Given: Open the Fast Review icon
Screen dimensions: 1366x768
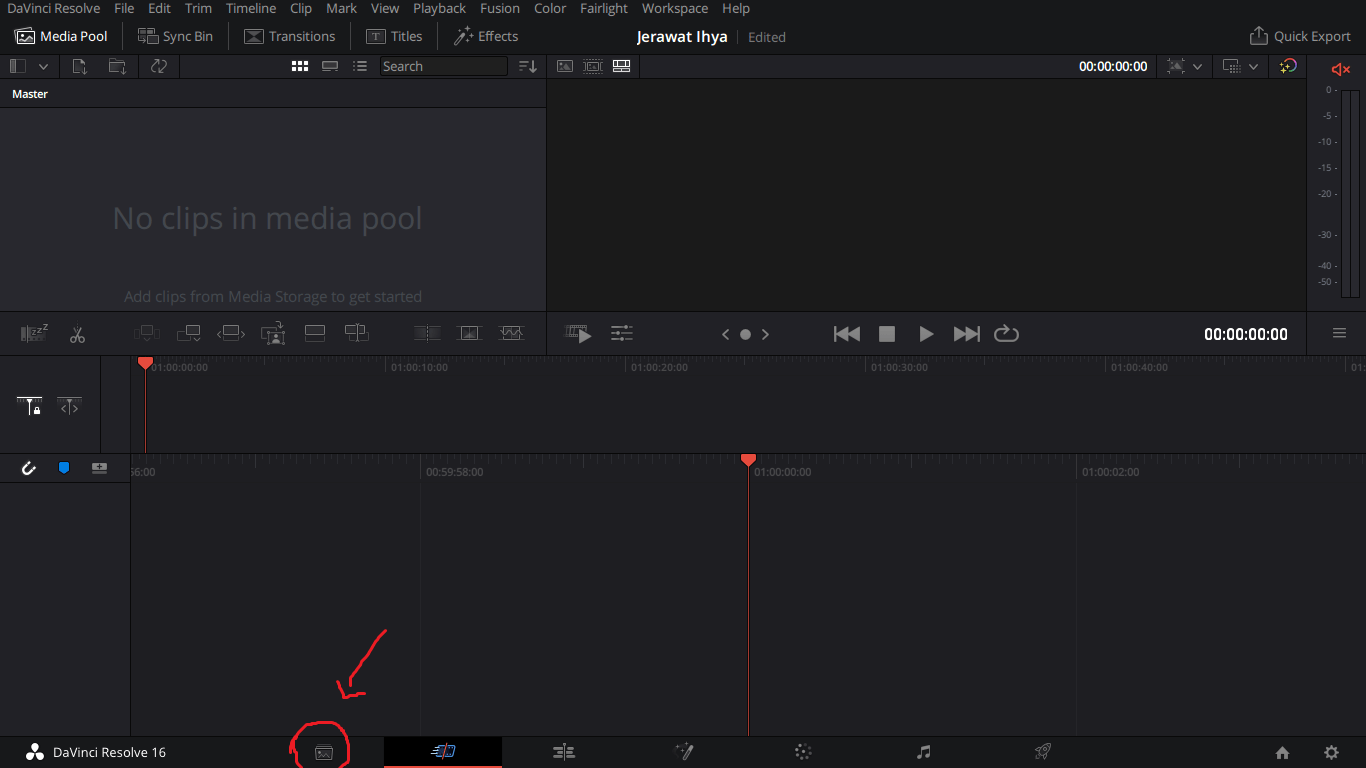Looking at the screenshot, I should [x=578, y=334].
